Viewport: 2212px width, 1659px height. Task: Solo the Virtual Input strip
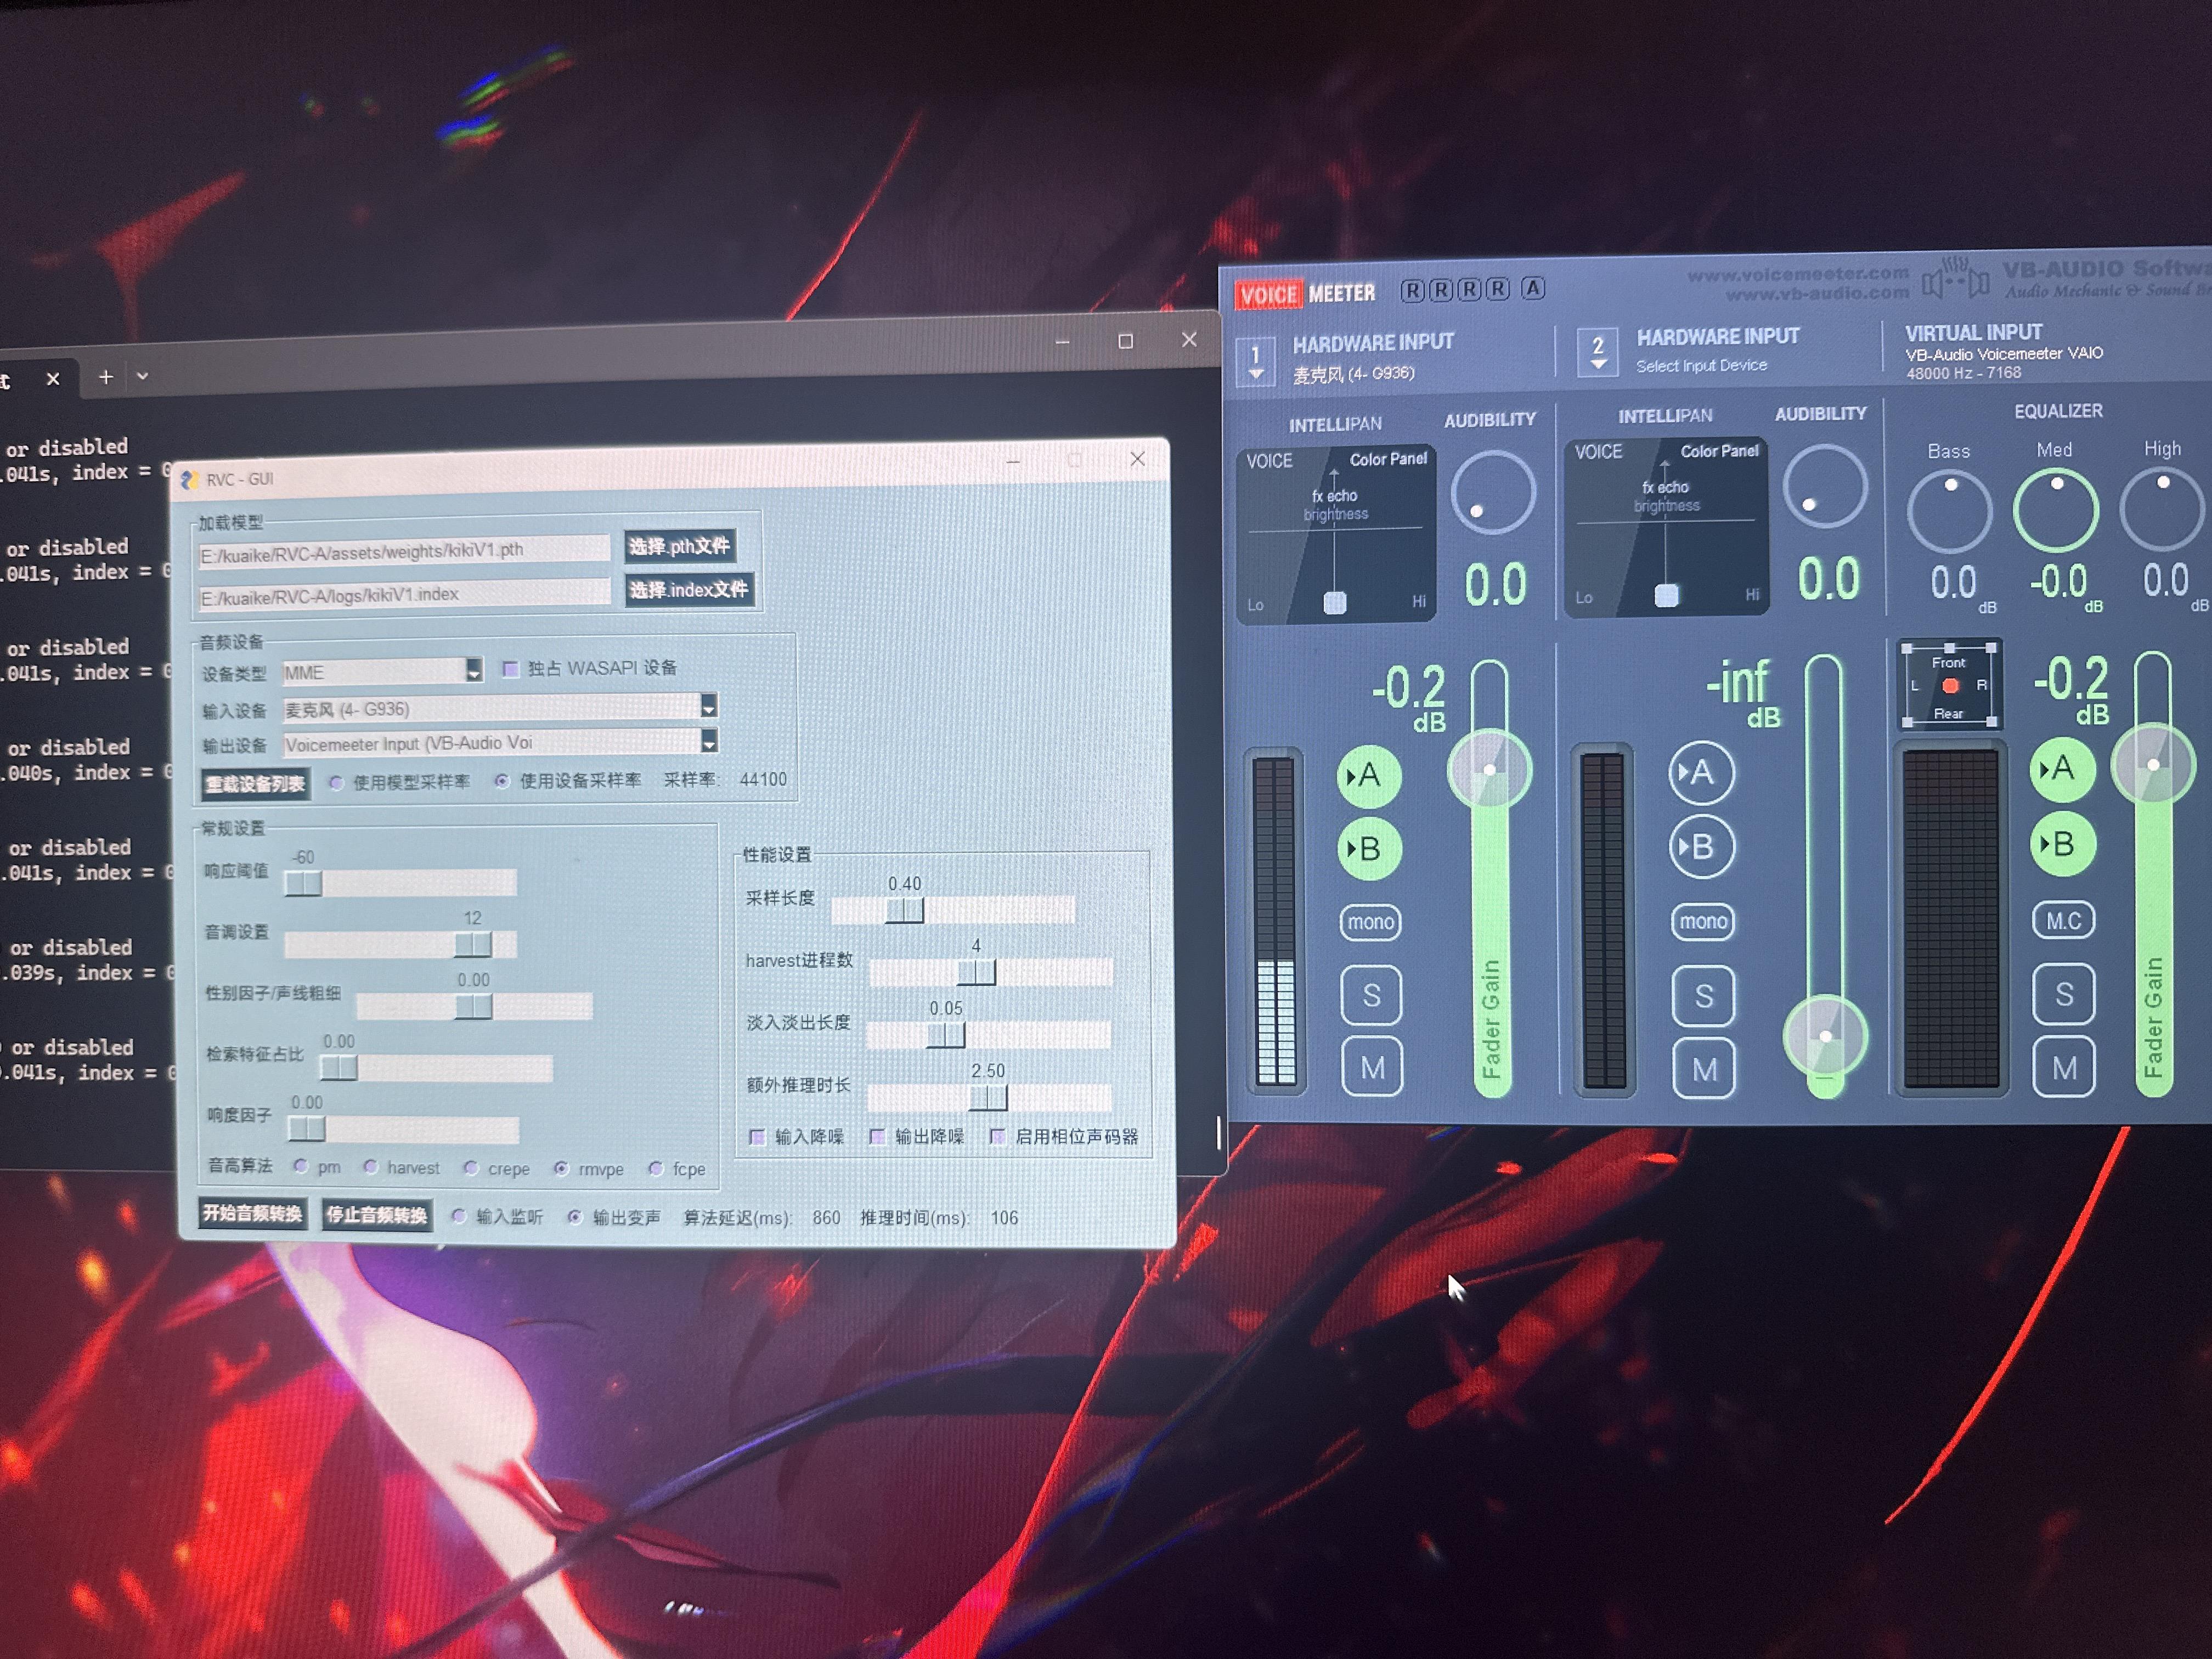2064,994
